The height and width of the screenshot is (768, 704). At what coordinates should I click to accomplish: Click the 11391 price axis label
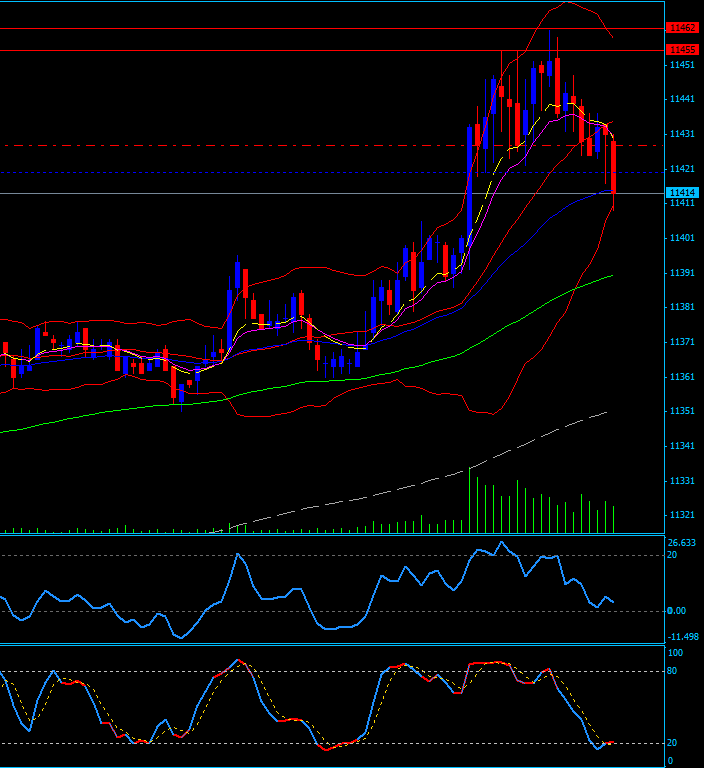[683, 273]
